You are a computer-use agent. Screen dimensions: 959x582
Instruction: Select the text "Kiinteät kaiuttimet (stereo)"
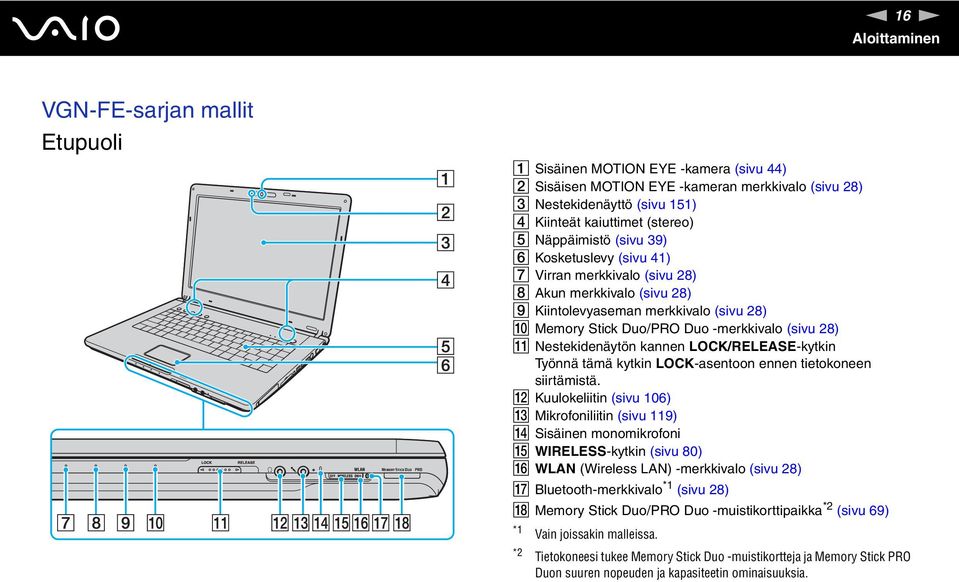pos(614,222)
